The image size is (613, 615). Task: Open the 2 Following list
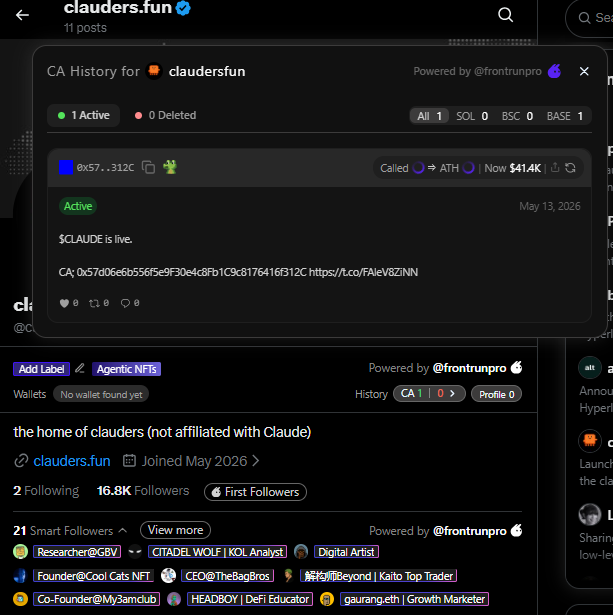click(x=46, y=491)
